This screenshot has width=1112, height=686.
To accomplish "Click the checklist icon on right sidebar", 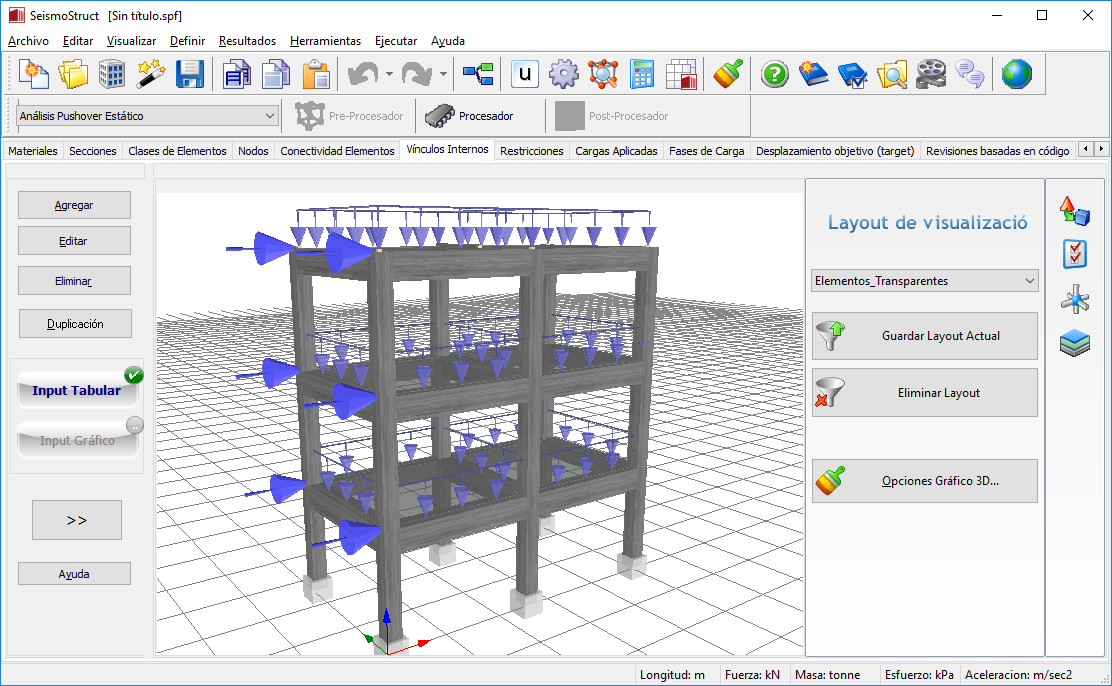I will click(x=1074, y=254).
